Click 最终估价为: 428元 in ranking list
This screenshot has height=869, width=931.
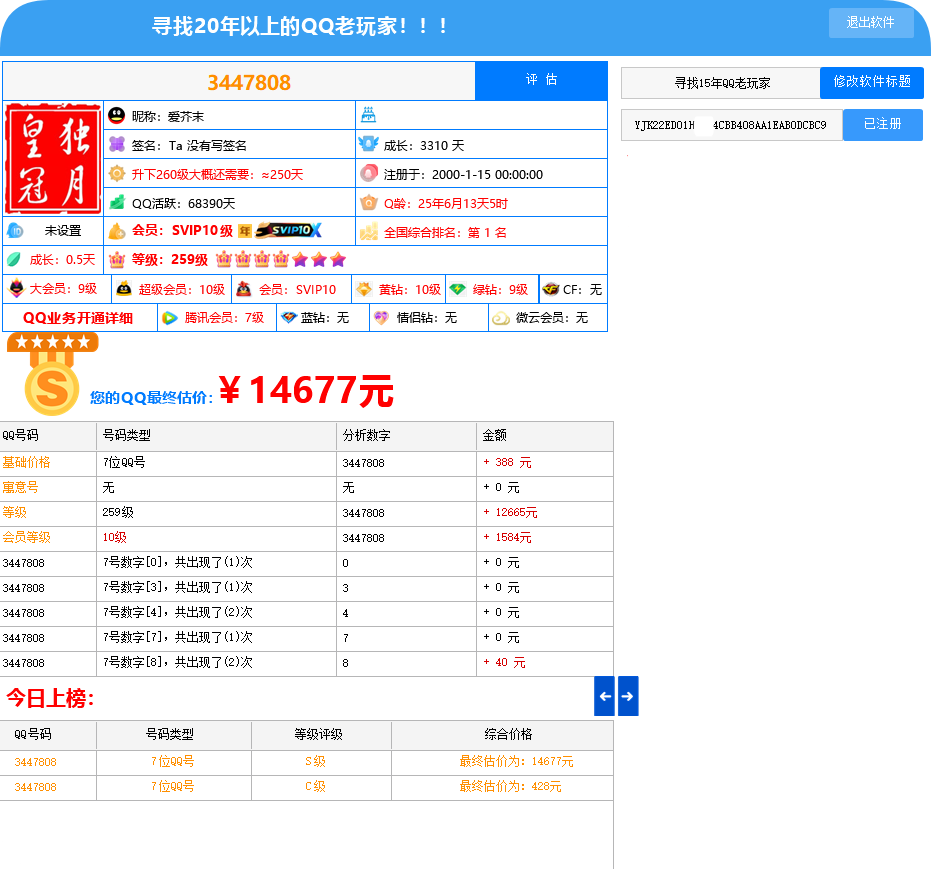(510, 786)
